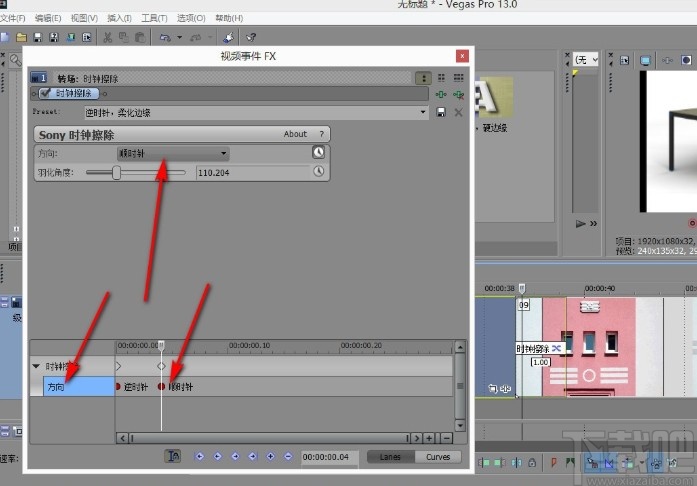Screen dimensions: 697x486
Task: Open the 帮助(H) menu
Action: (229, 18)
